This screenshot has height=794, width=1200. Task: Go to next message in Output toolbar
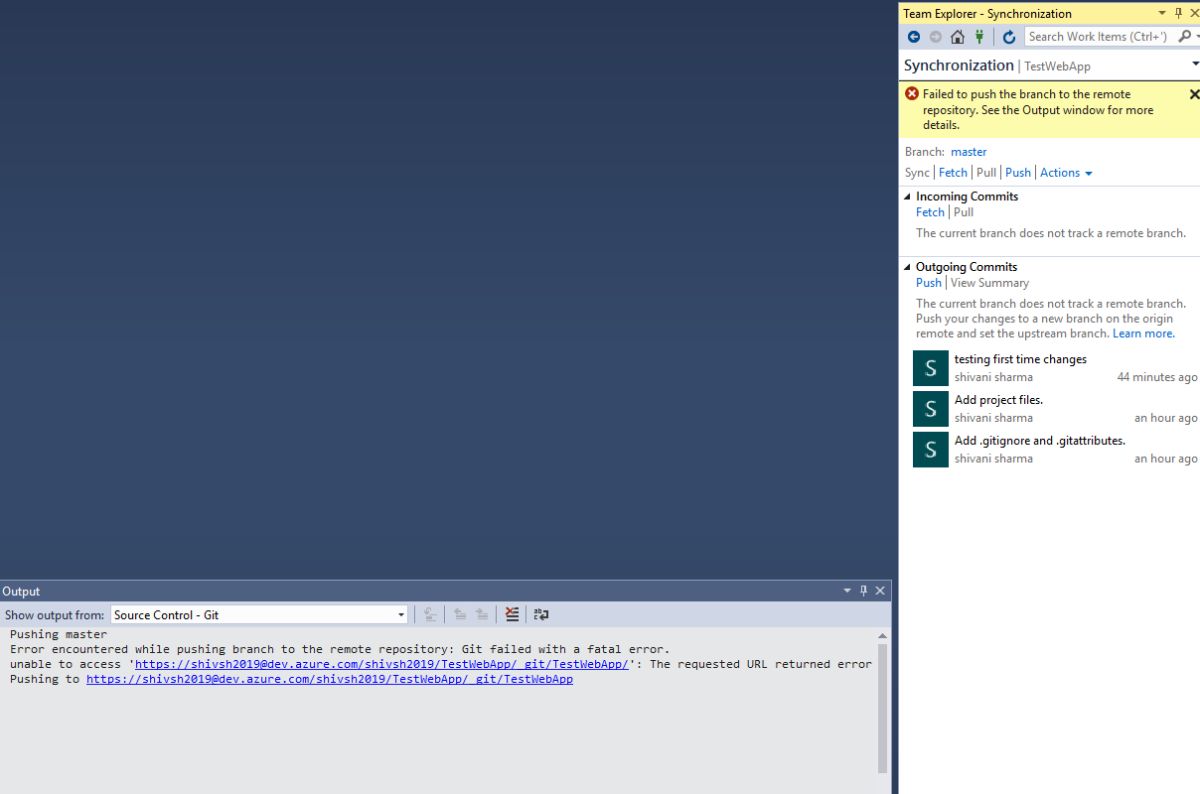481,615
